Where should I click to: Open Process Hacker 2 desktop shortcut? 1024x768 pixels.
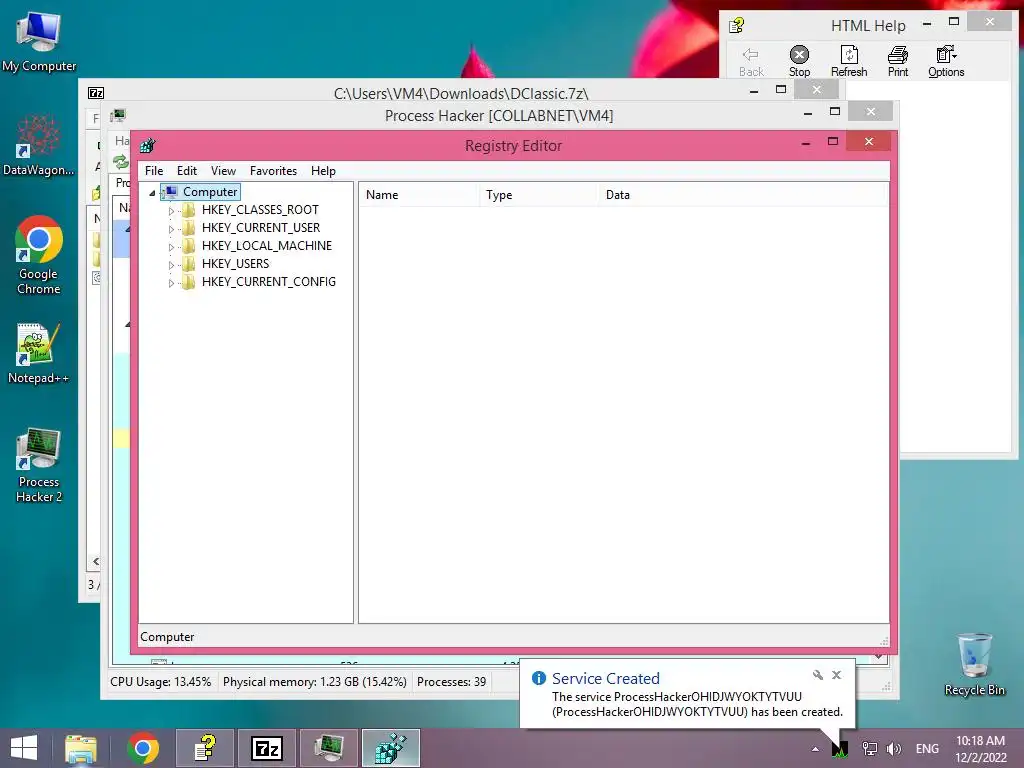tap(39, 465)
